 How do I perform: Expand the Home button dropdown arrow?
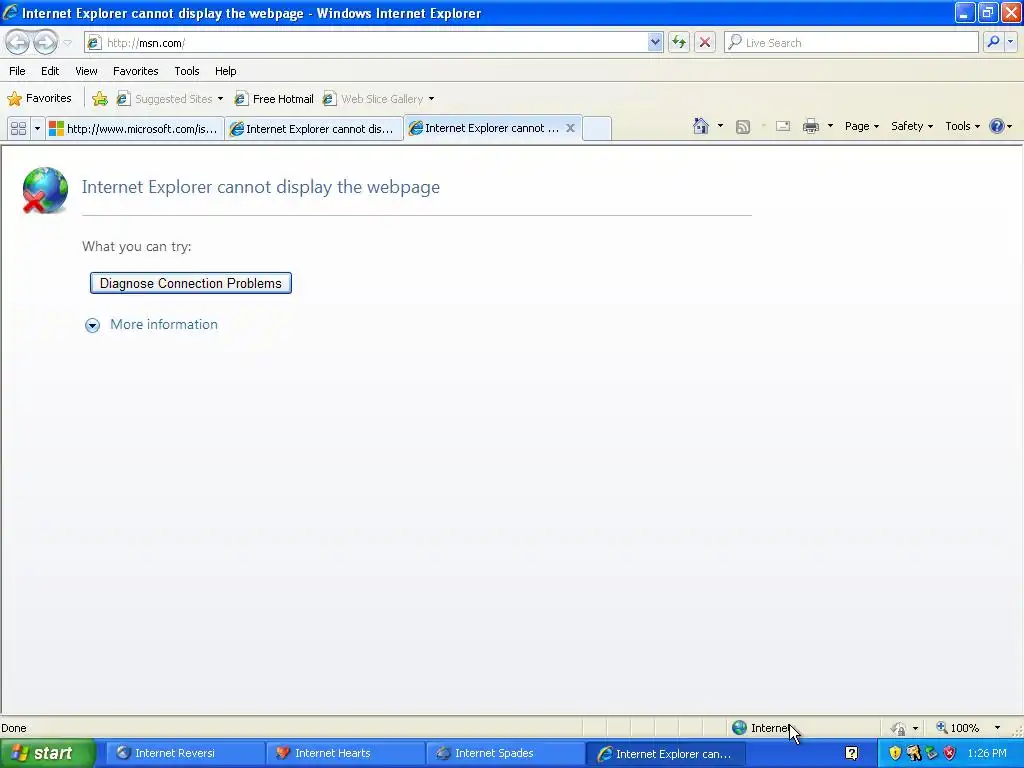[720, 126]
